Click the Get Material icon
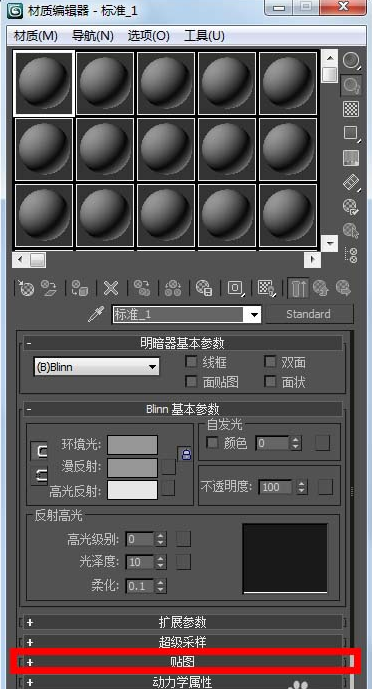This screenshot has height=689, width=372. click(26, 288)
